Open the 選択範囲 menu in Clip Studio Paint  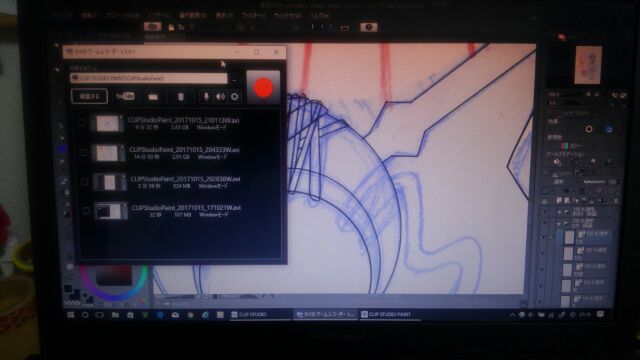[192, 16]
